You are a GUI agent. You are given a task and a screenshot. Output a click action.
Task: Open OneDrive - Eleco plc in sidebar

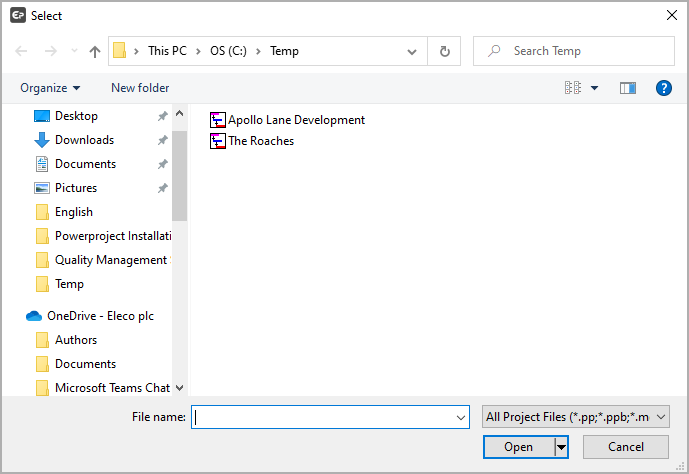[100, 316]
